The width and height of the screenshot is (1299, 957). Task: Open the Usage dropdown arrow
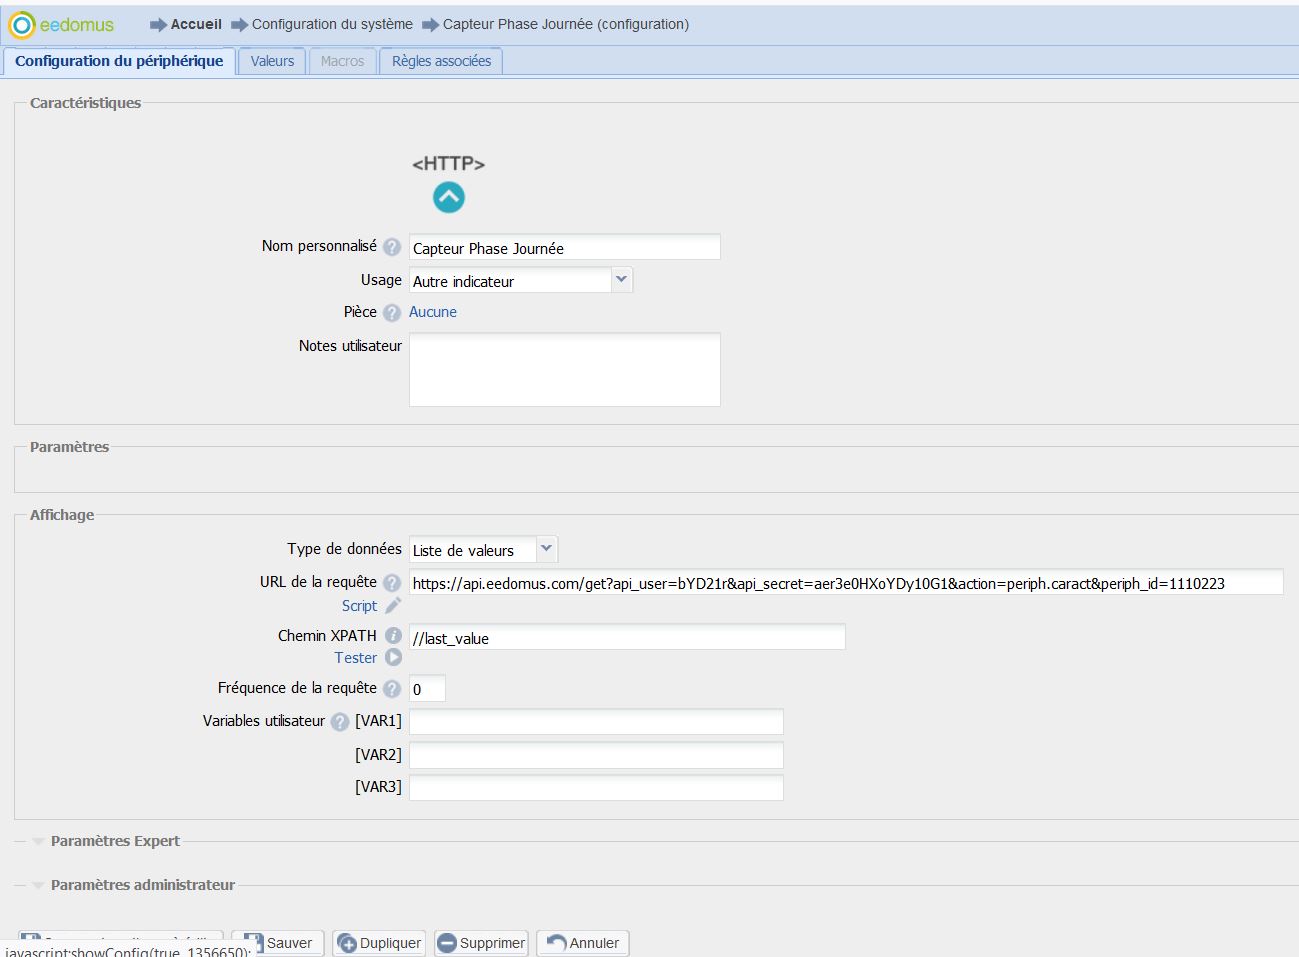(x=621, y=280)
